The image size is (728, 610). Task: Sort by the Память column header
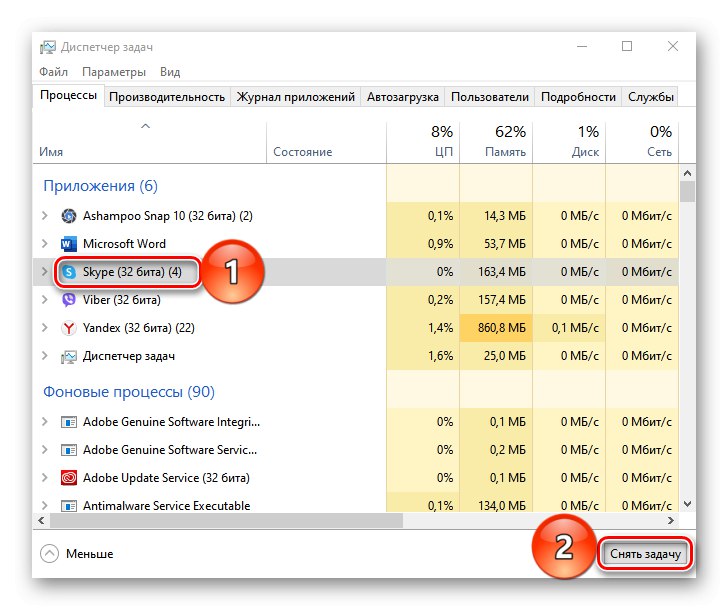(496, 143)
